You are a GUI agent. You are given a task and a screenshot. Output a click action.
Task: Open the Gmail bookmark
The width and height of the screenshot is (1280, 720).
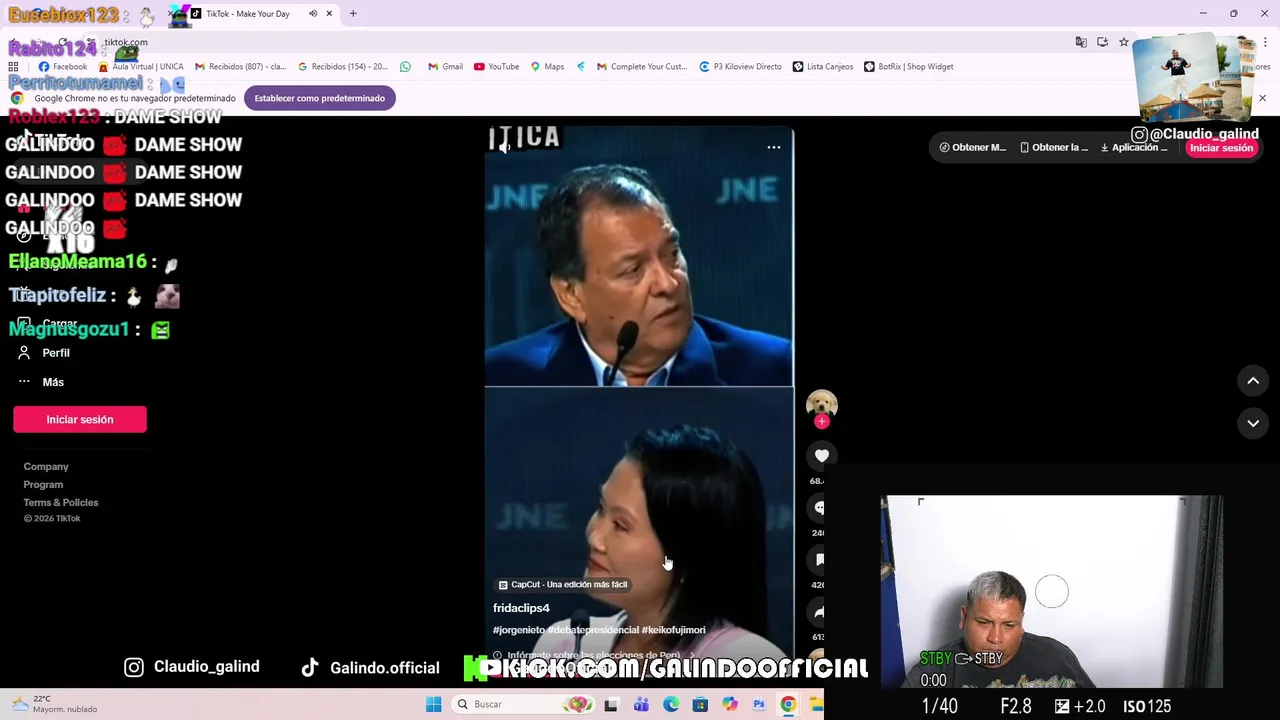[x=445, y=67]
